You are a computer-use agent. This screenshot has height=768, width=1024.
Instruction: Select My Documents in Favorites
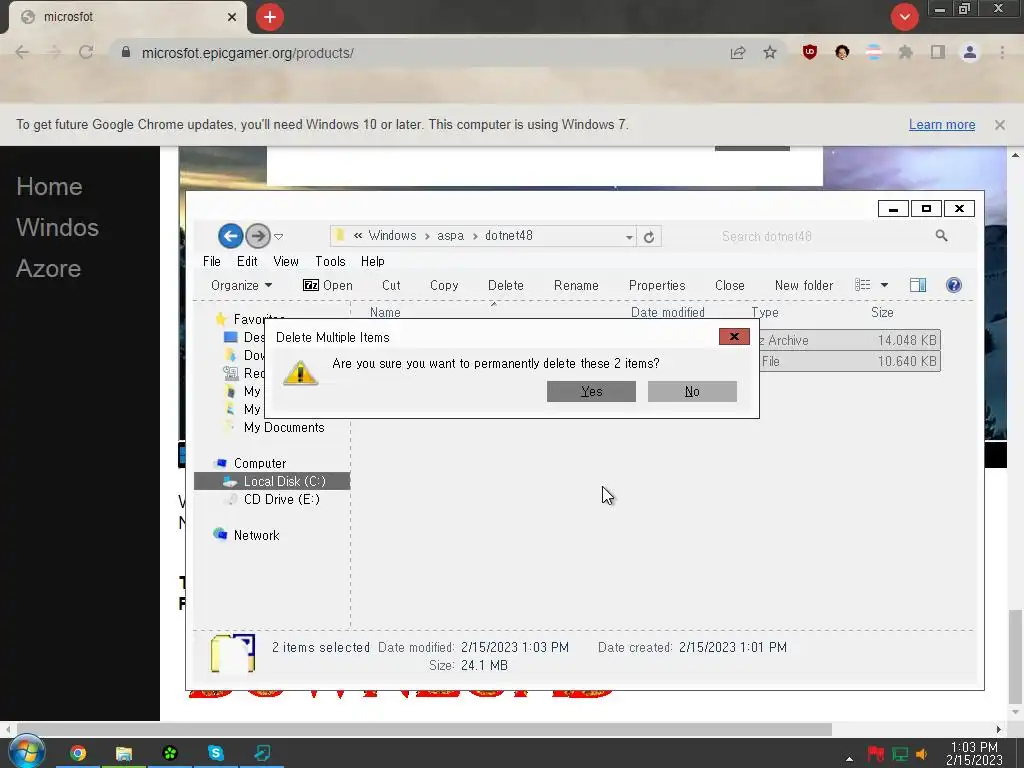tap(284, 427)
